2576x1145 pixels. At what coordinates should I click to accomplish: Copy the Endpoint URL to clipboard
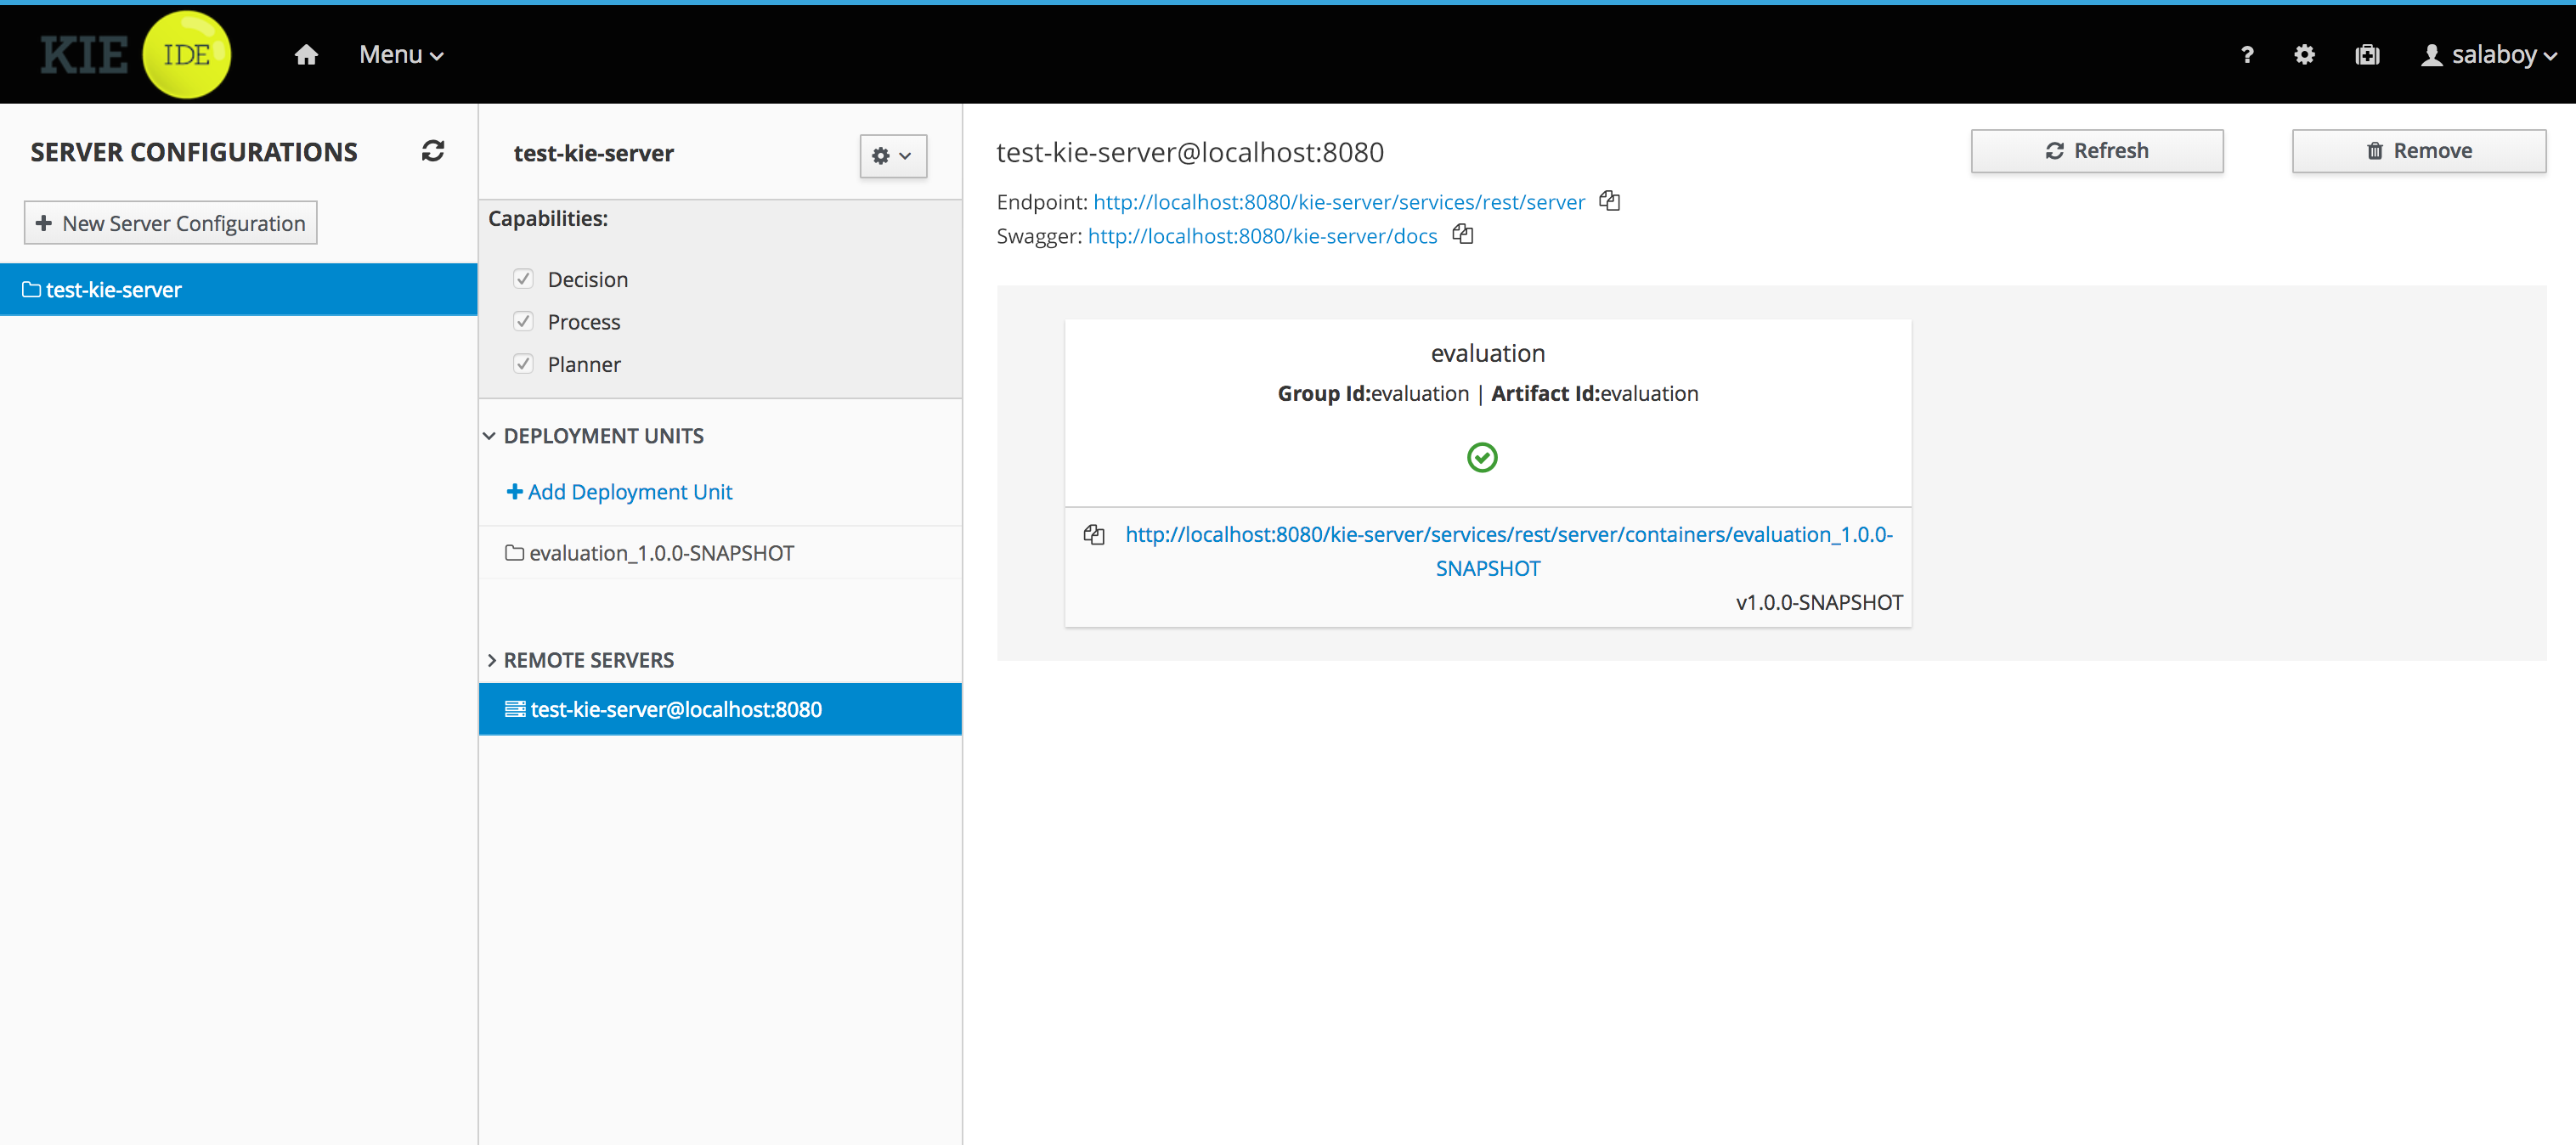1609,201
